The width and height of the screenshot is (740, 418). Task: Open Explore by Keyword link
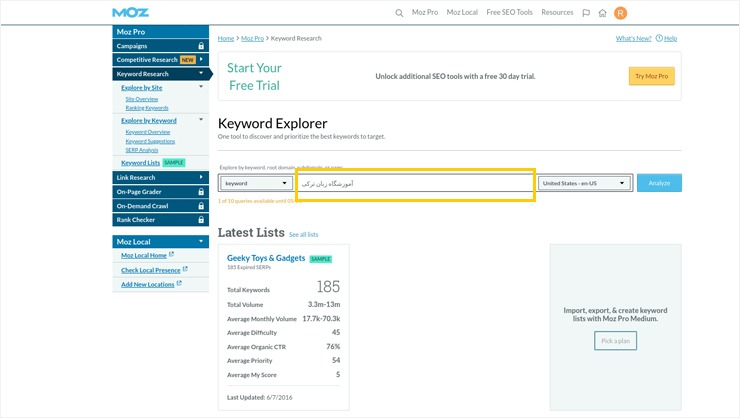[x=149, y=121]
